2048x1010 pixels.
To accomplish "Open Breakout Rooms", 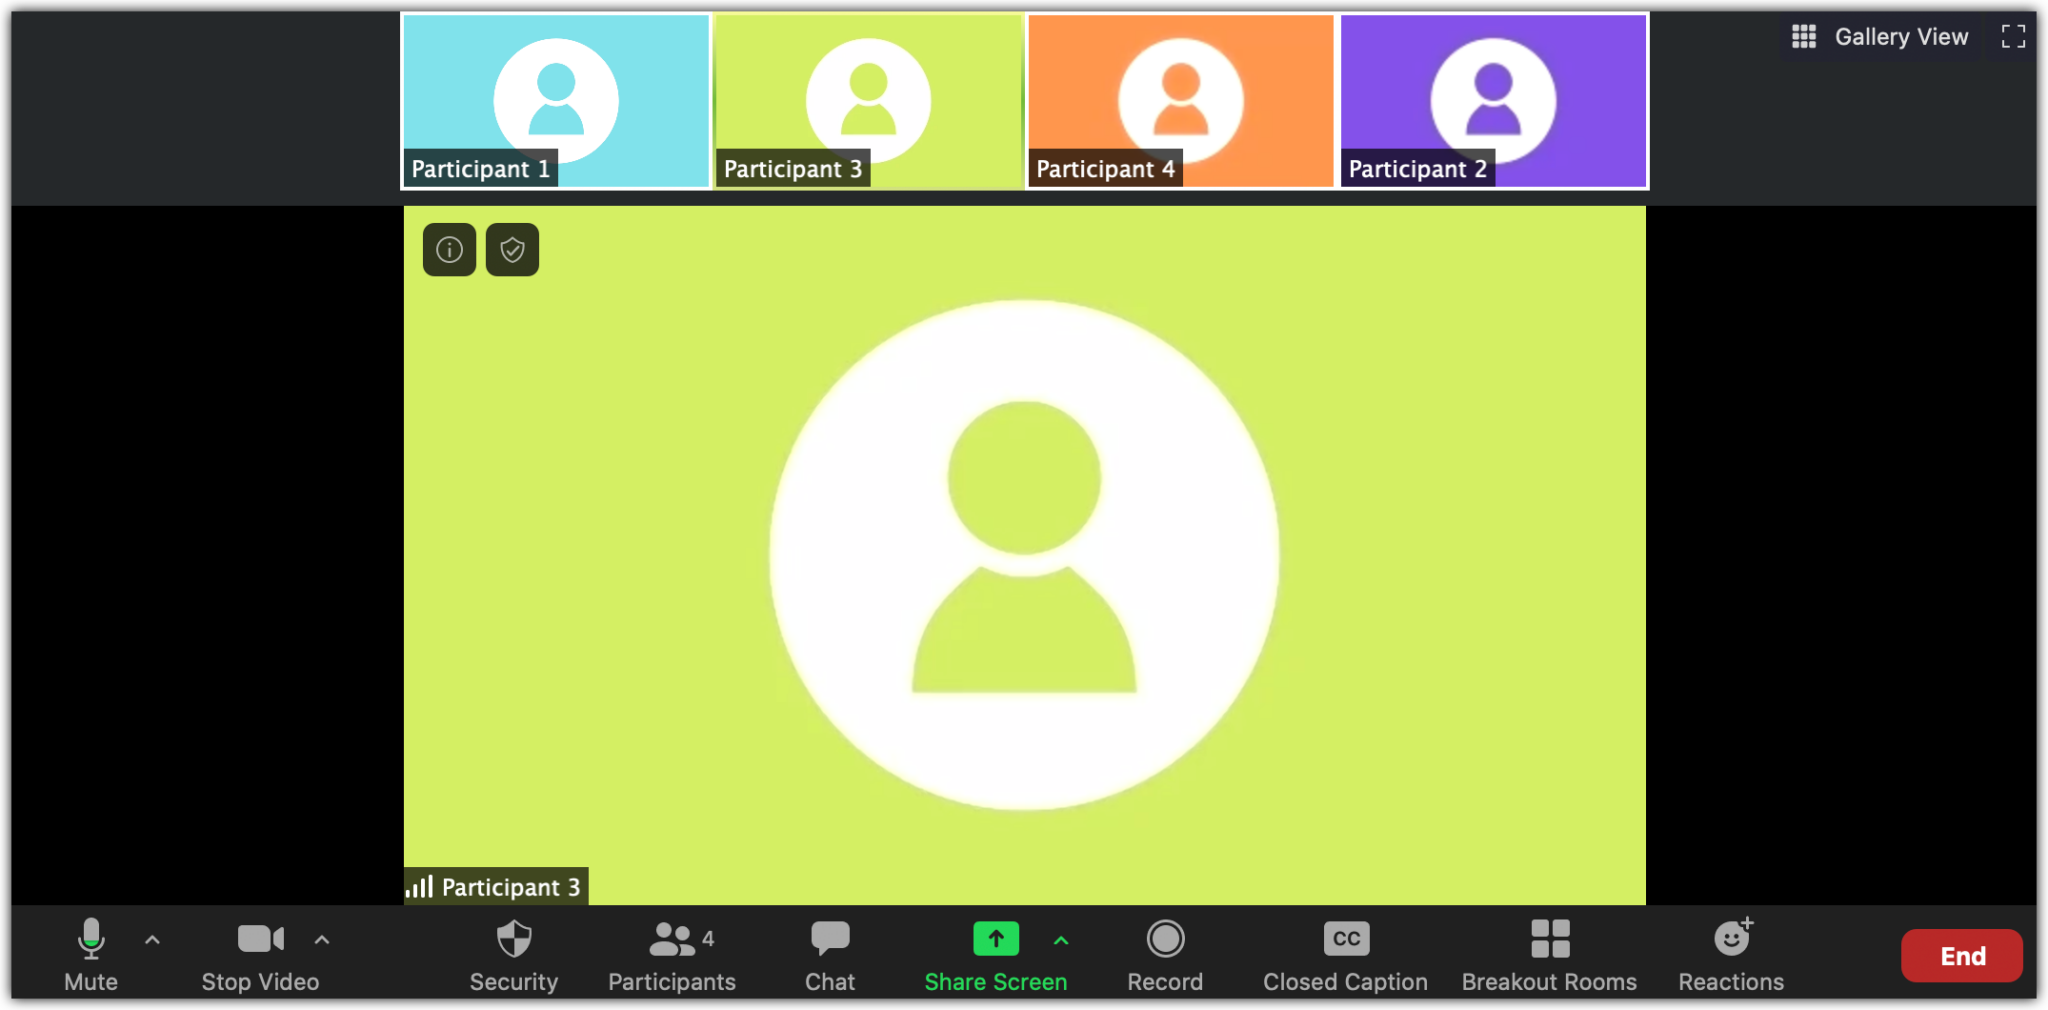I will pyautogui.click(x=1549, y=954).
